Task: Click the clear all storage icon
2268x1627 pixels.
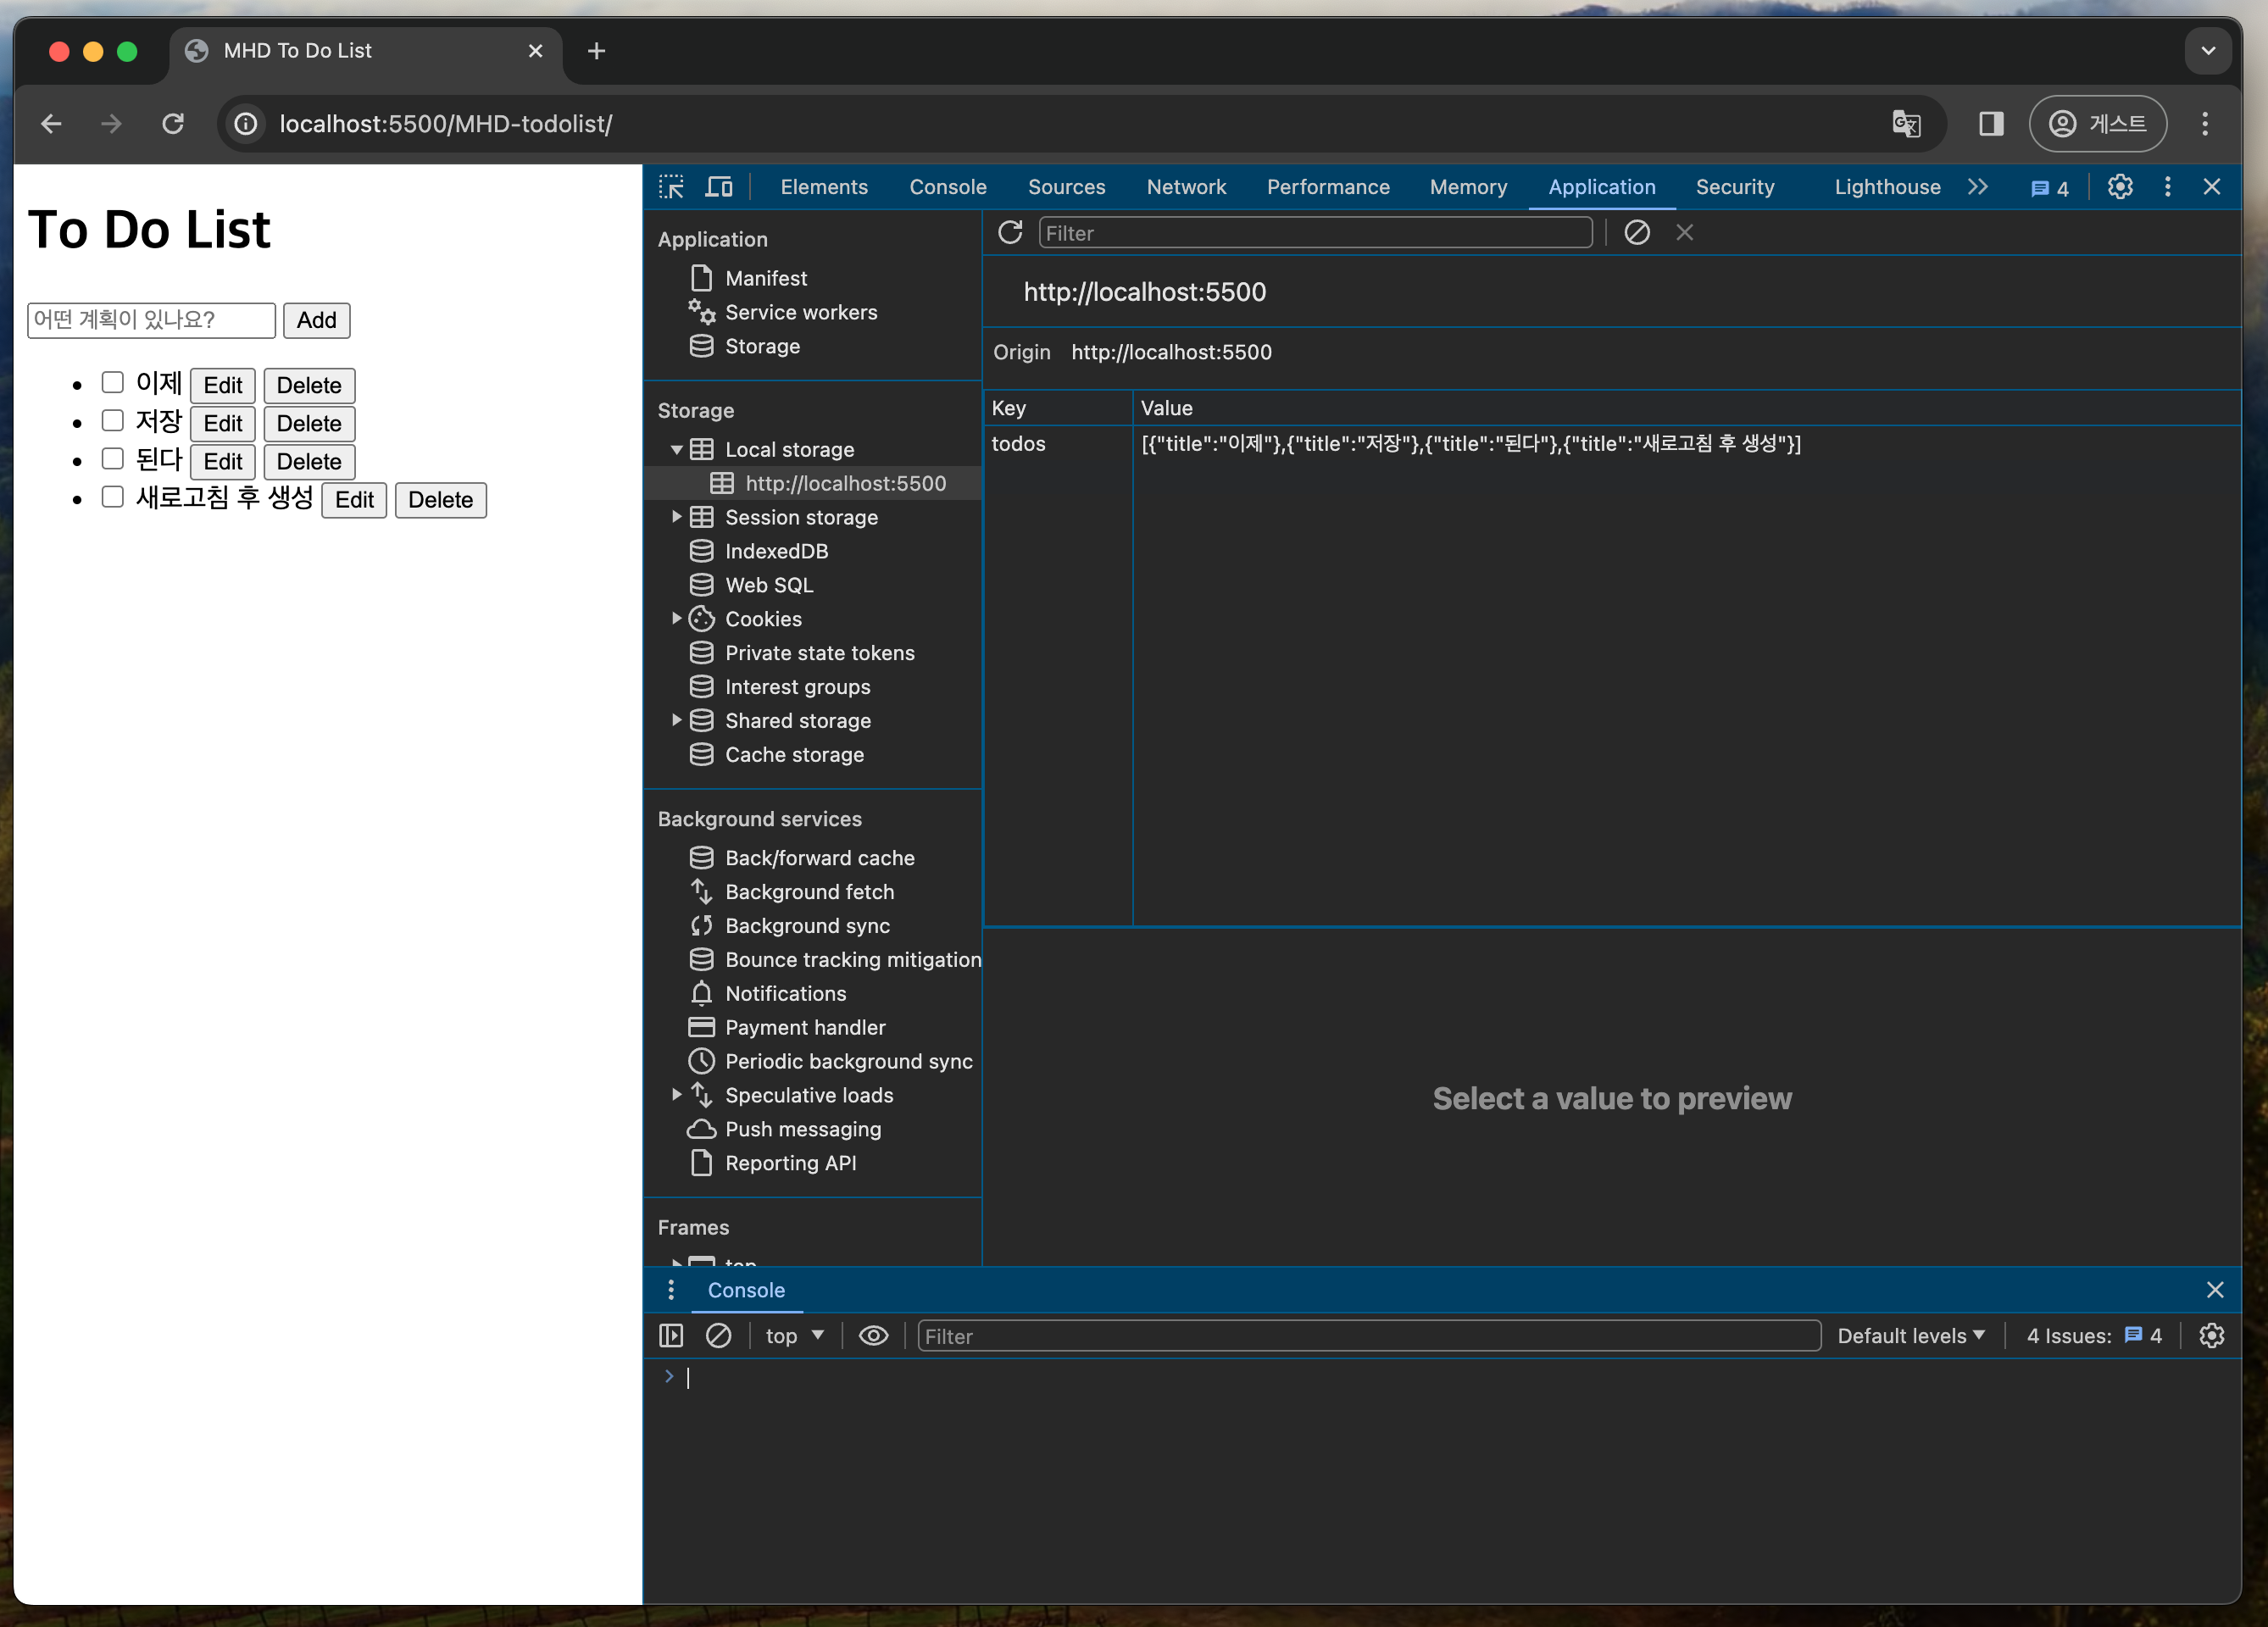Action: [x=1636, y=233]
